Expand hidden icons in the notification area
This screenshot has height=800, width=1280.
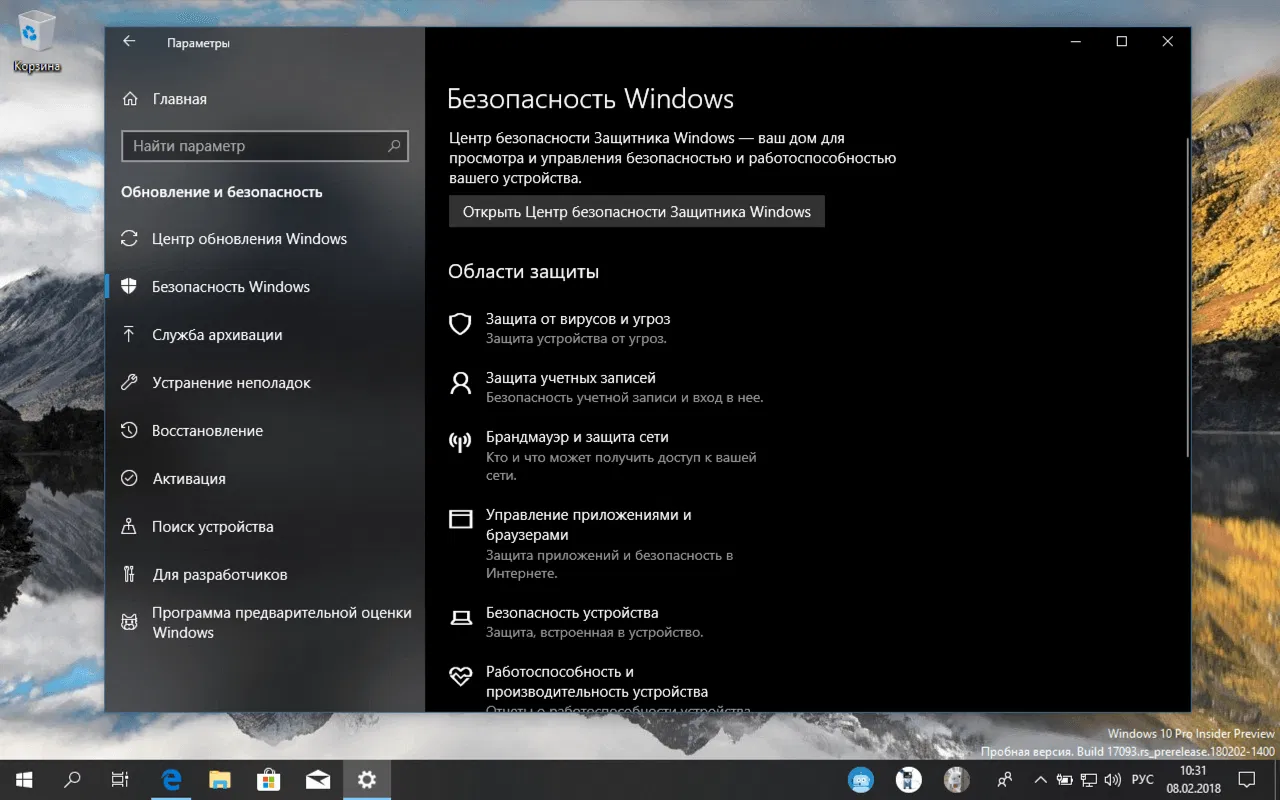pyautogui.click(x=1040, y=779)
